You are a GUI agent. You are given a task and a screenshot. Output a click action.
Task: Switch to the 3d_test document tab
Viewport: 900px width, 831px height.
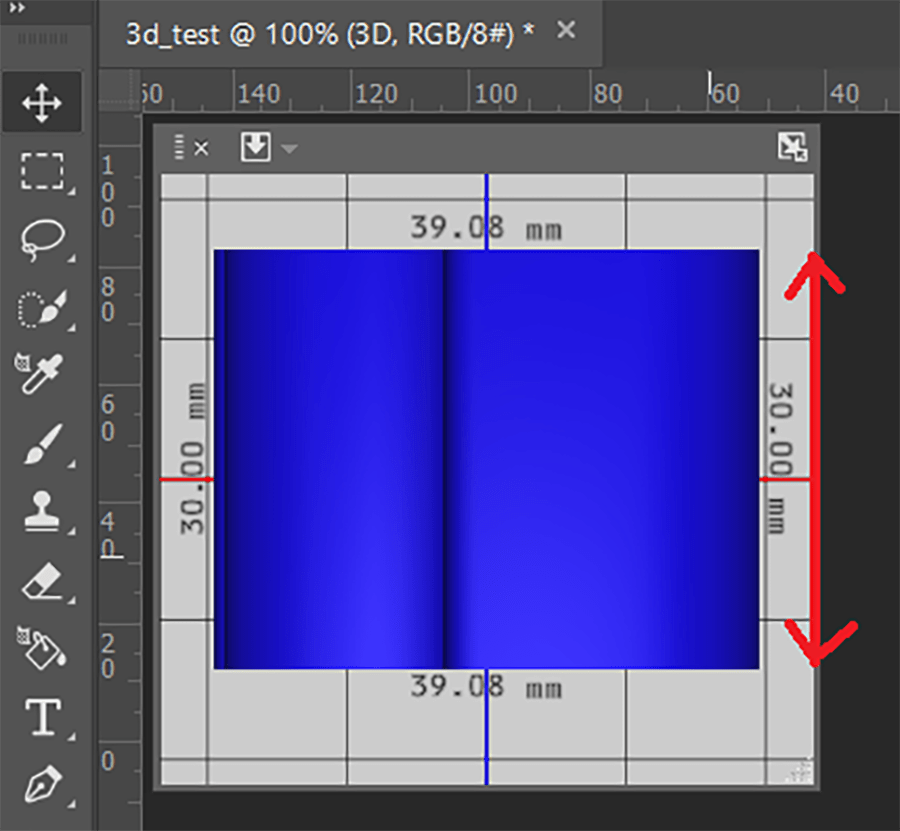click(x=330, y=34)
